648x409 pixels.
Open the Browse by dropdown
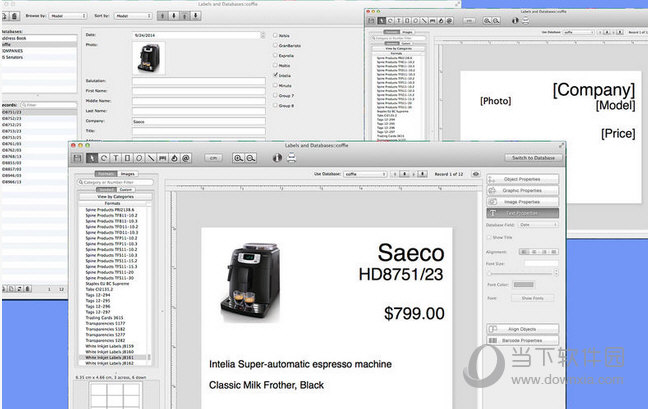[x=68, y=16]
